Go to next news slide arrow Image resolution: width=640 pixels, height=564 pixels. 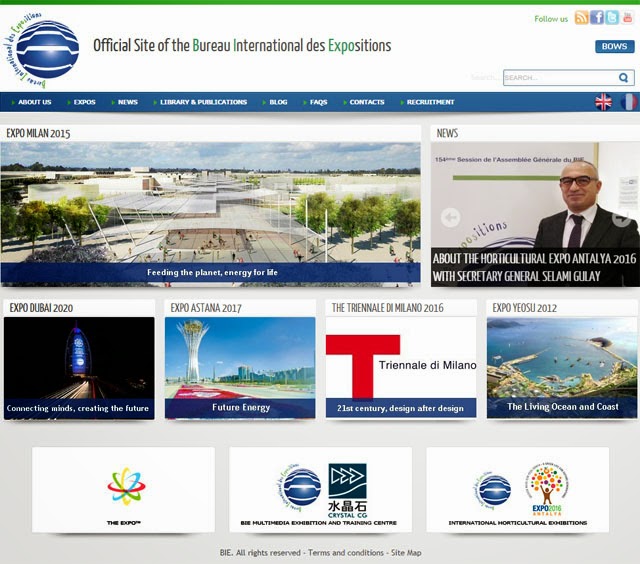622,218
